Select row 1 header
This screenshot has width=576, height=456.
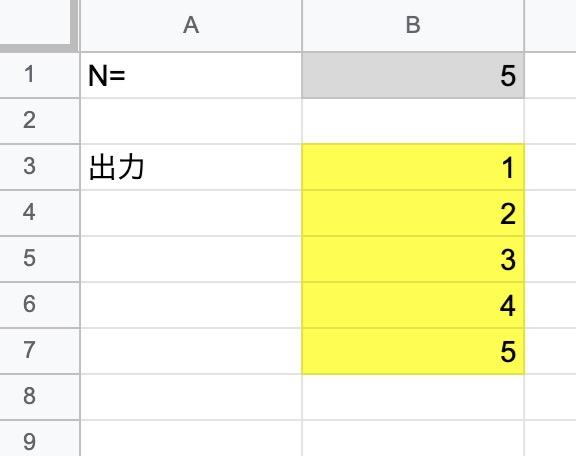pyautogui.click(x=39, y=75)
